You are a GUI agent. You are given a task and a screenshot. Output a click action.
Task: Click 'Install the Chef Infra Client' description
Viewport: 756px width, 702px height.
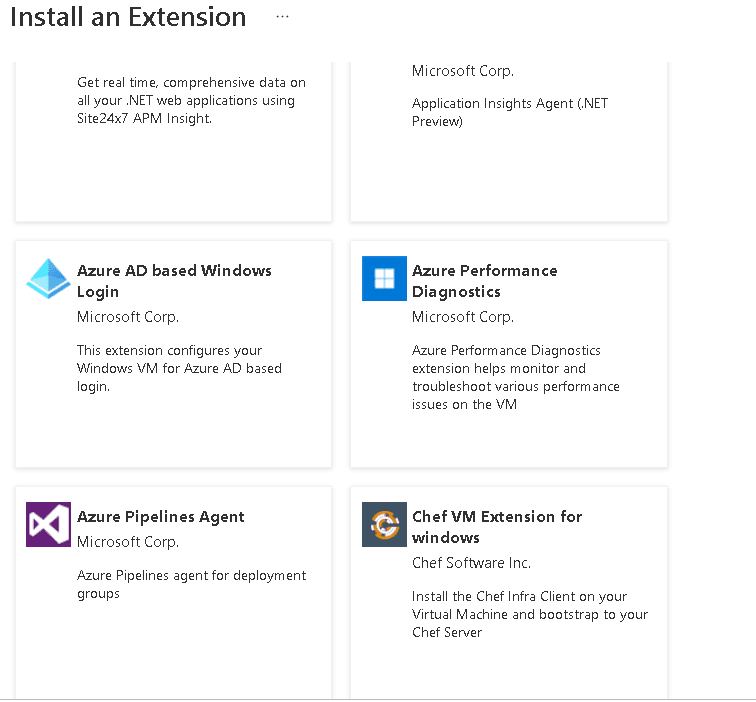pyautogui.click(x=530, y=614)
